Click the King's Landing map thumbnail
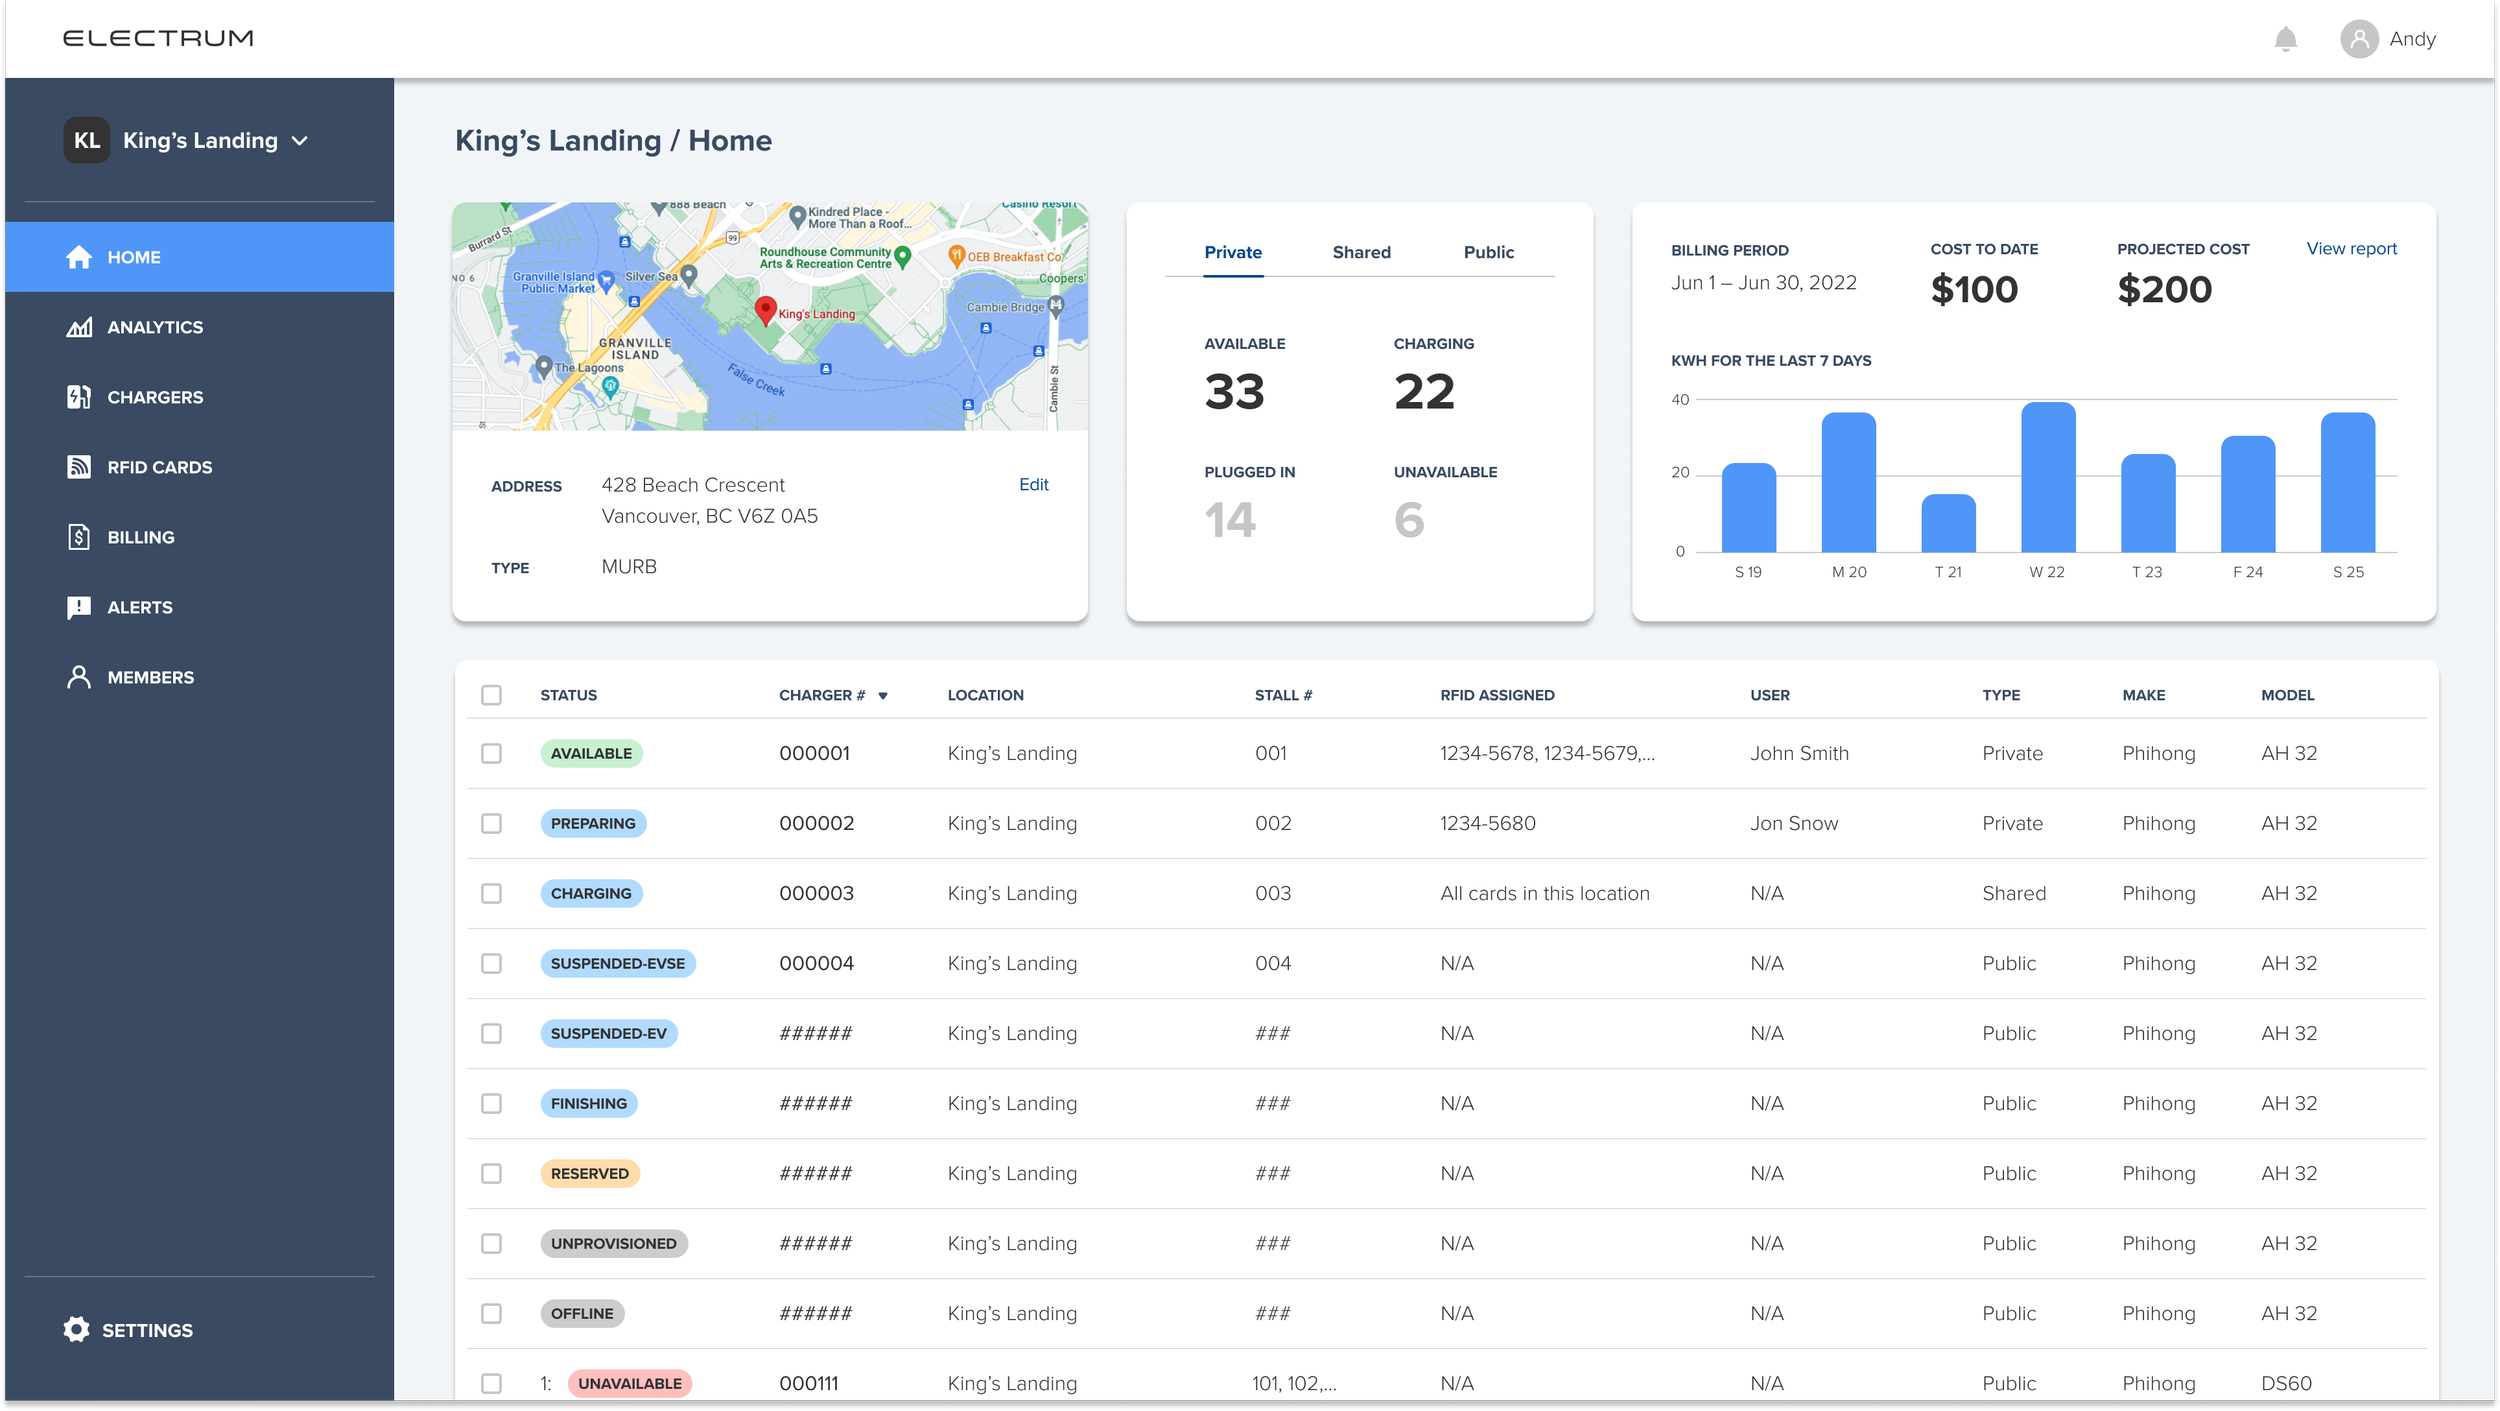This screenshot has height=1411, width=2500. pyautogui.click(x=769, y=317)
